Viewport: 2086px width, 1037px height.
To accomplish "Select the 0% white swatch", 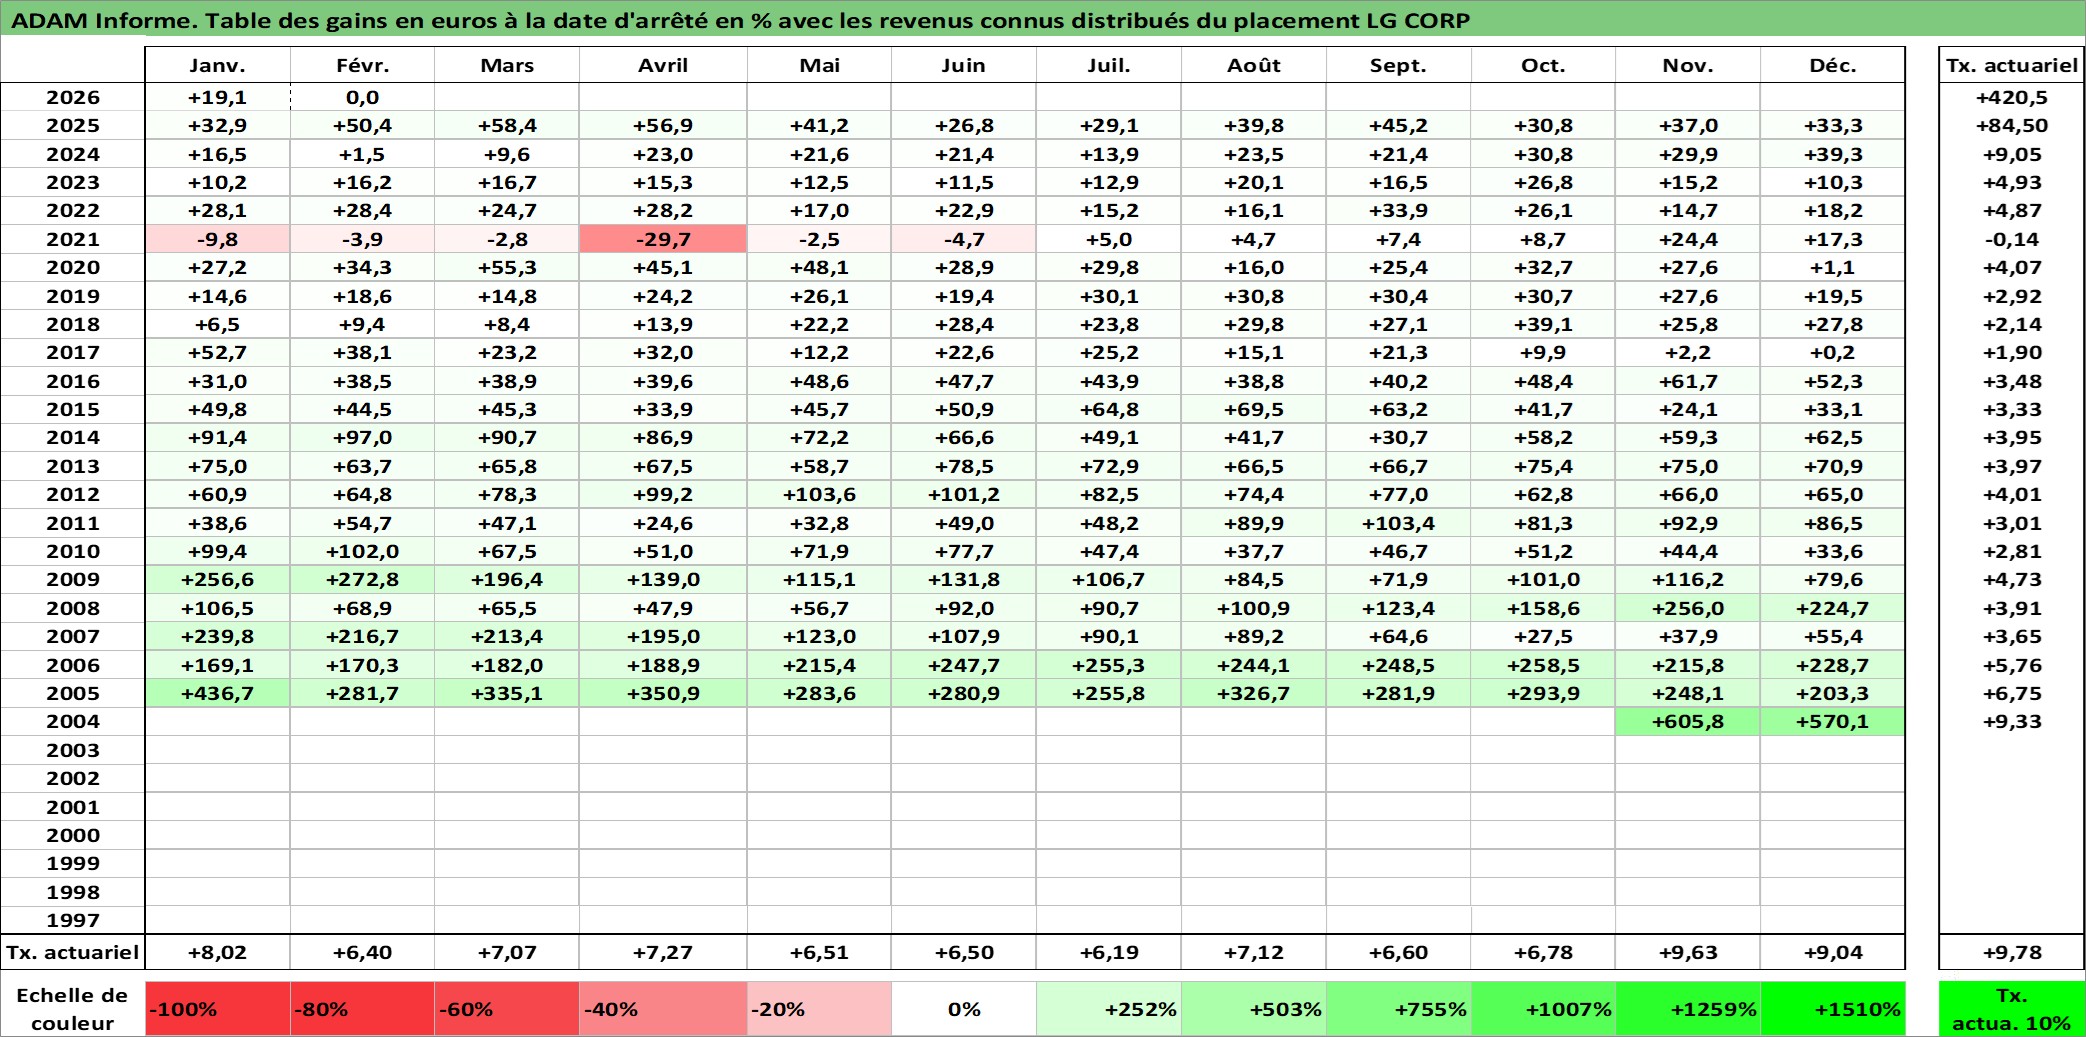I will (964, 1009).
